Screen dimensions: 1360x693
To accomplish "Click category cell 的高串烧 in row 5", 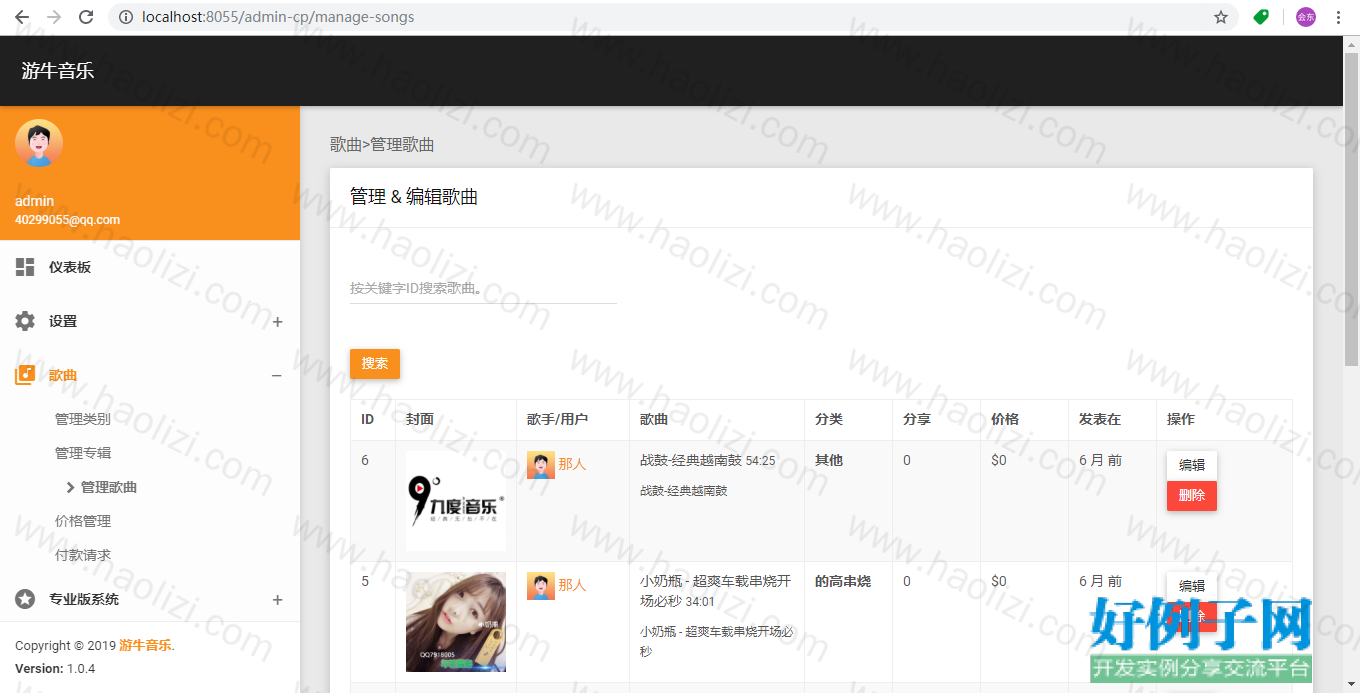I will click(x=843, y=581).
